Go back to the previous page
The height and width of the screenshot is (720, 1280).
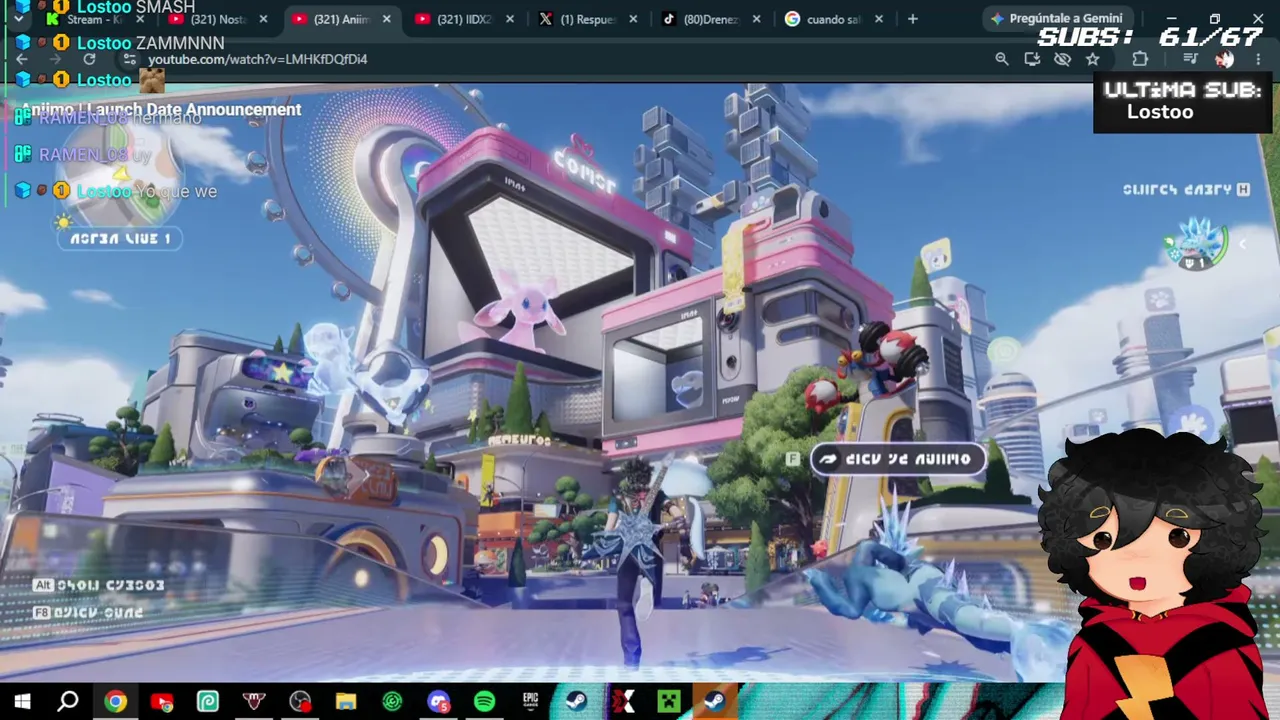coord(22,59)
